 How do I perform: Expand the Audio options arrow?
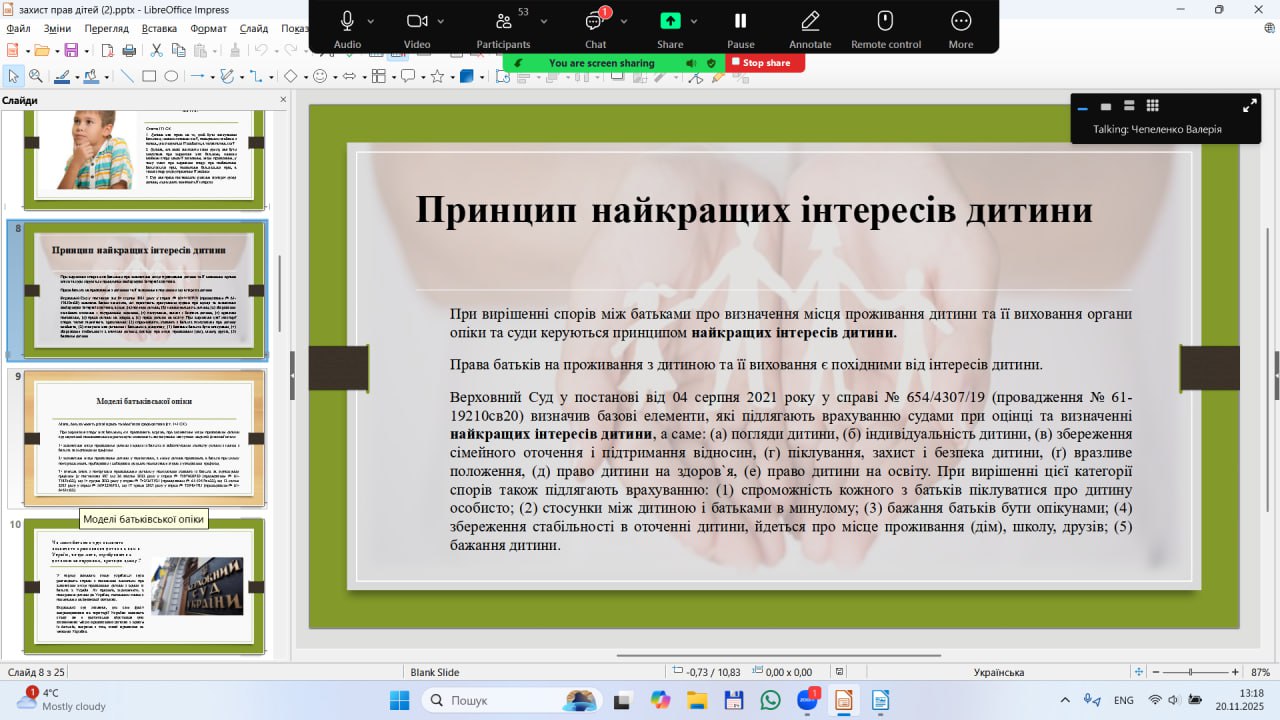tap(371, 21)
